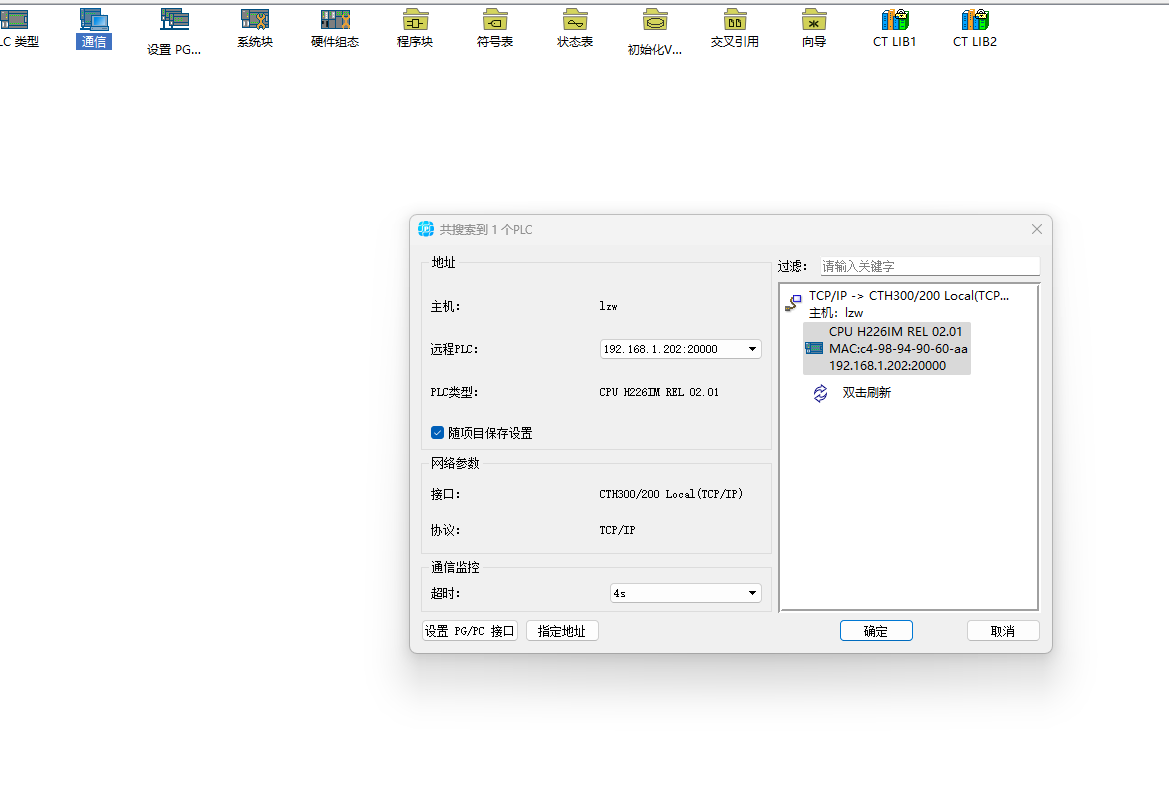
Task: Click PLC类型 value CPU H226IM REL 02.01
Action: pyautogui.click(x=659, y=392)
